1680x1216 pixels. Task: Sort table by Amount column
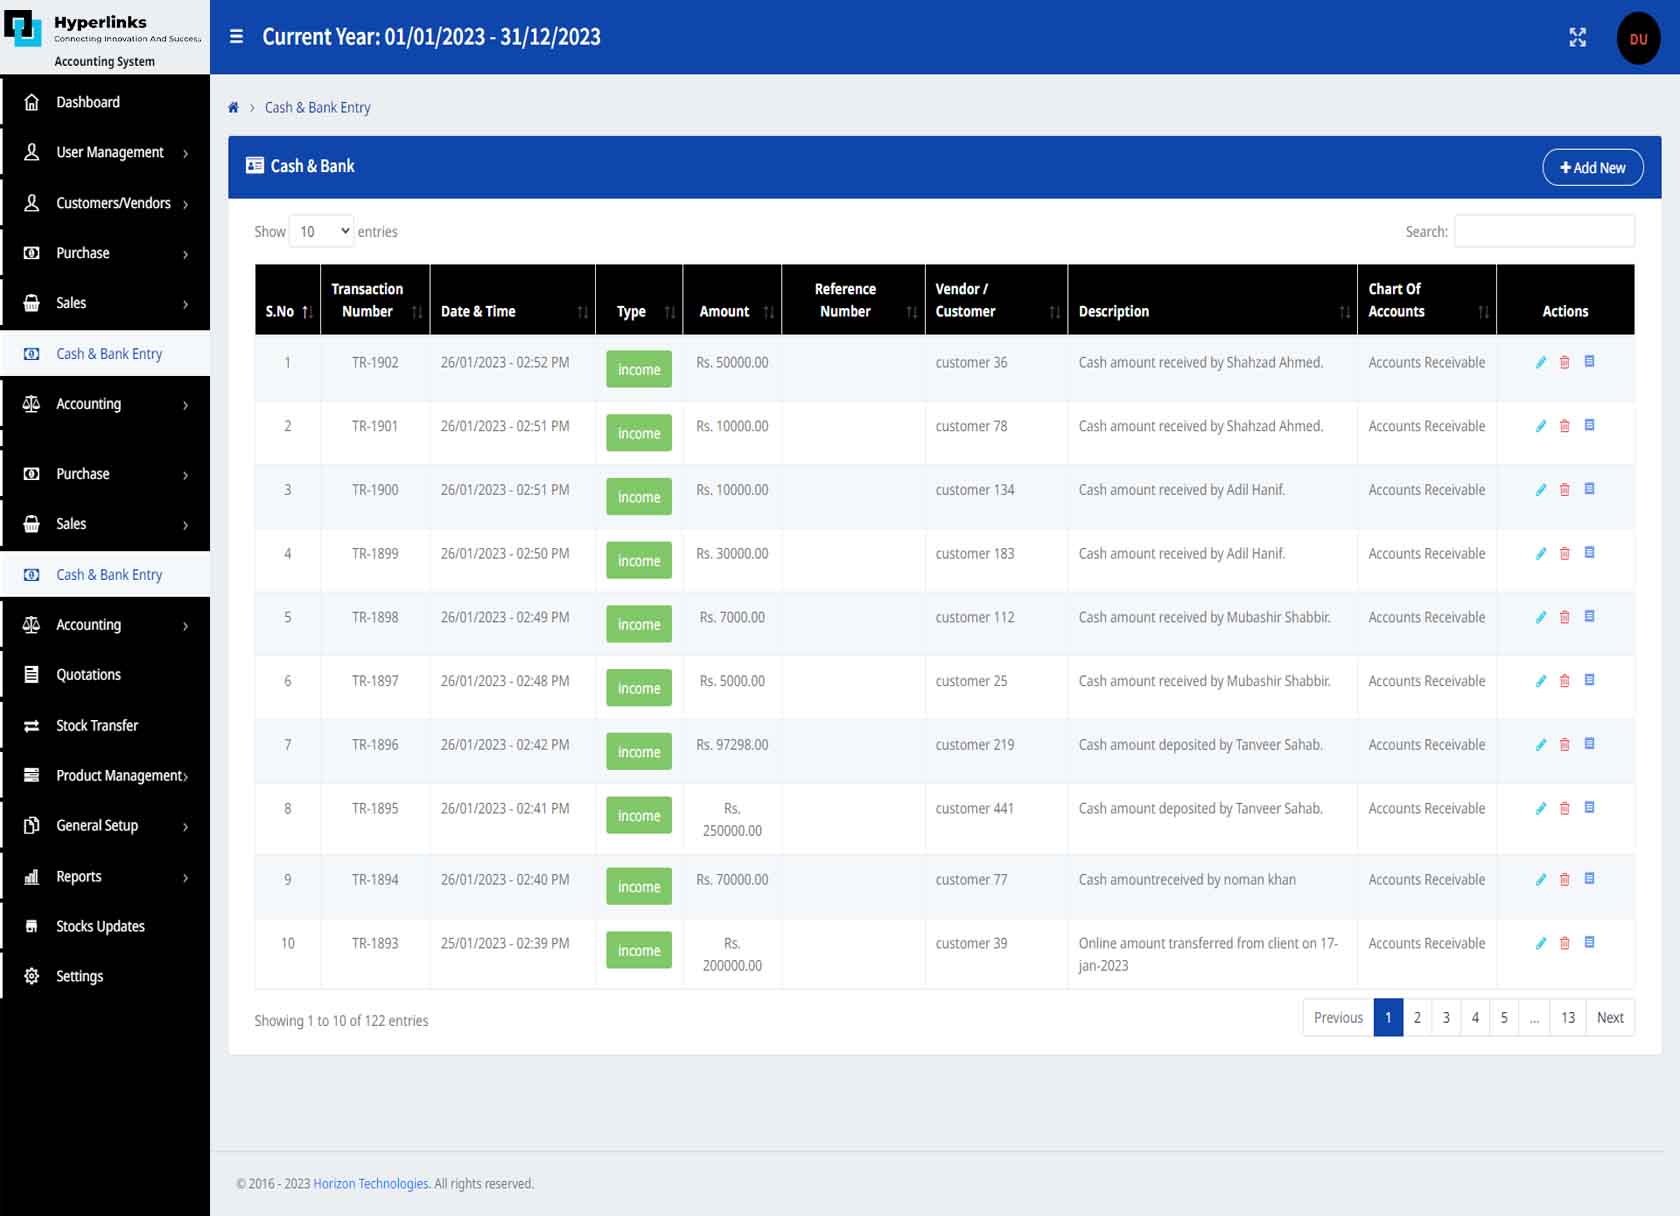[x=732, y=300]
